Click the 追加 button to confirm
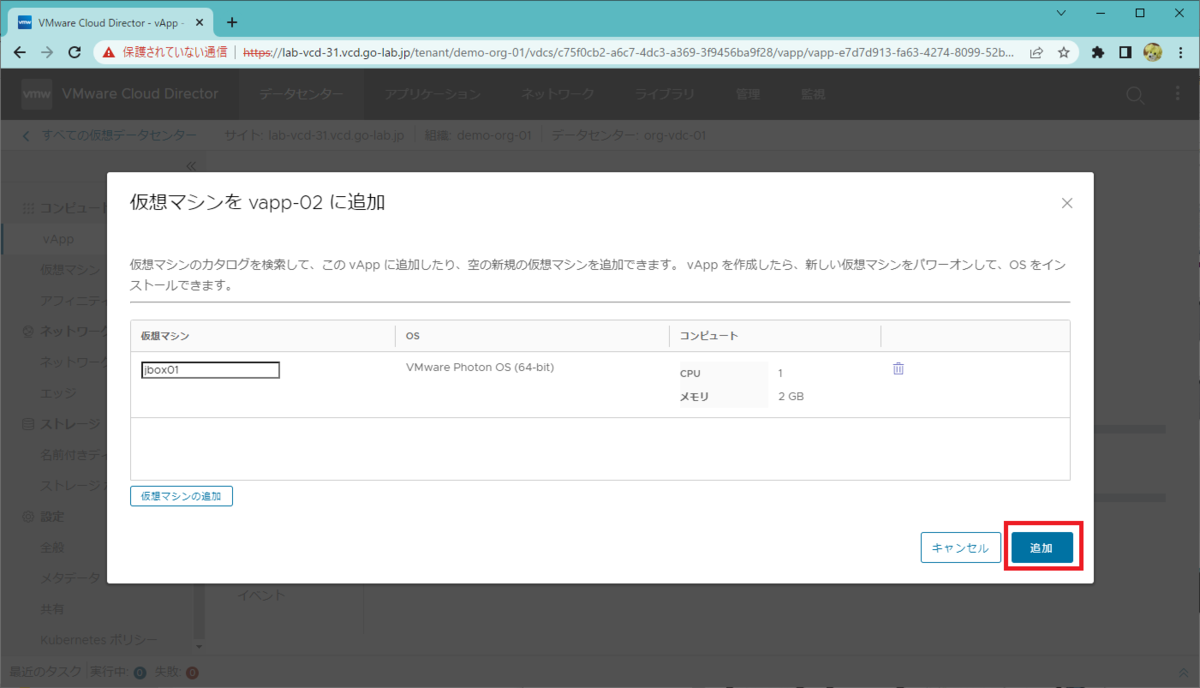Viewport: 1200px width, 688px height. pos(1041,548)
